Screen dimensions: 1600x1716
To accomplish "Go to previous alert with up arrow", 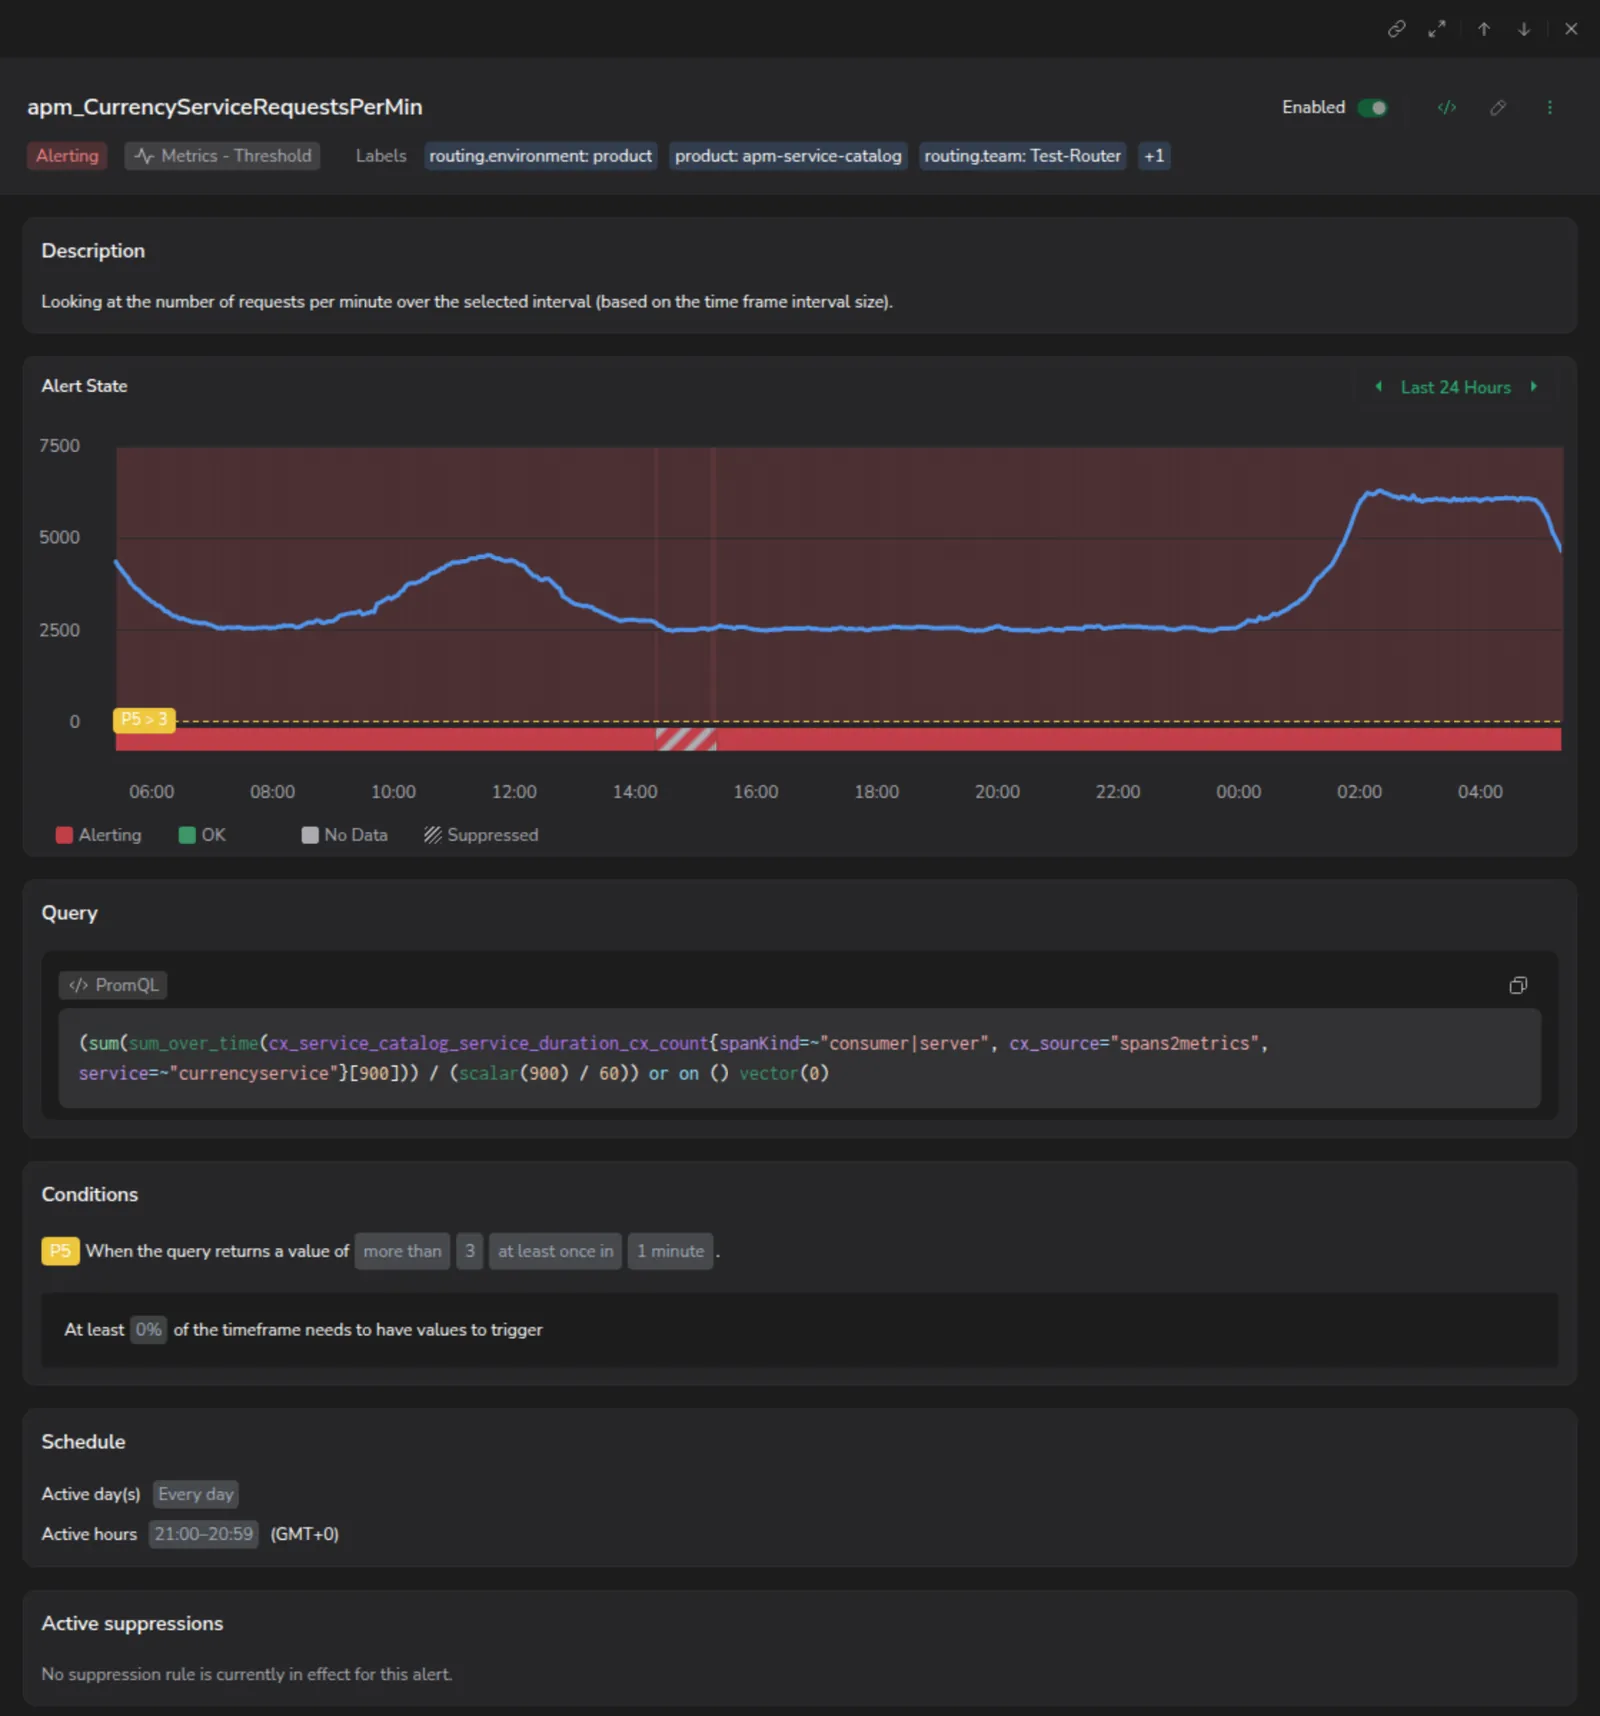I will tap(1484, 29).
